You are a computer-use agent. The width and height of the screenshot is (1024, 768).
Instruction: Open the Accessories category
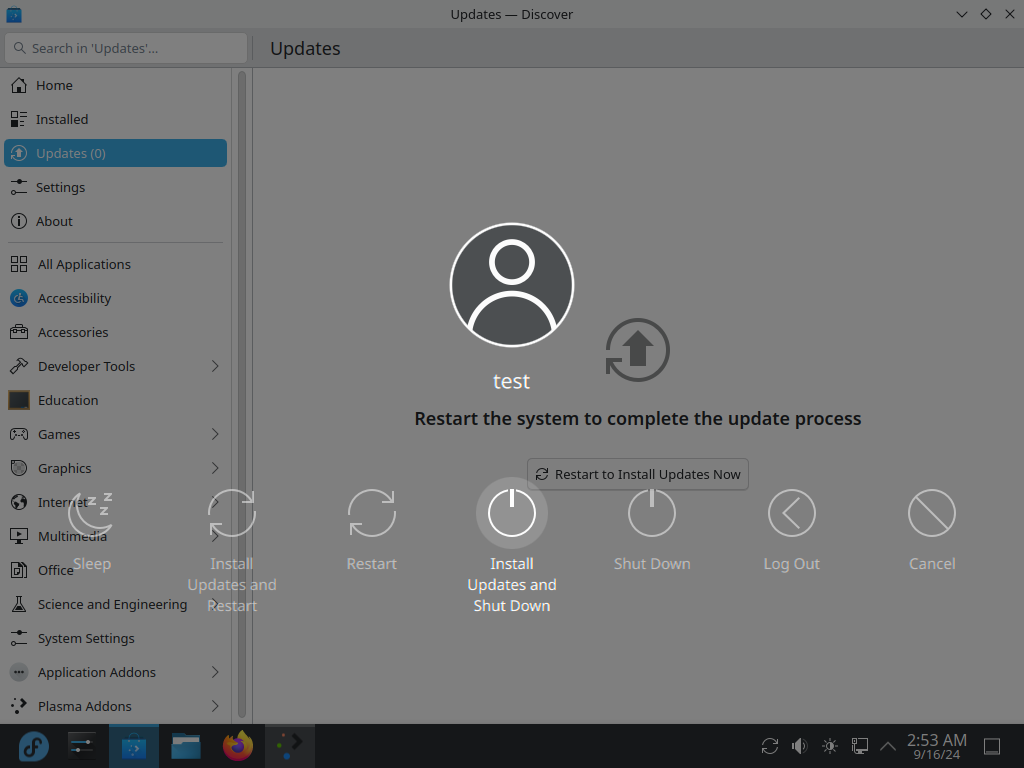point(116,332)
